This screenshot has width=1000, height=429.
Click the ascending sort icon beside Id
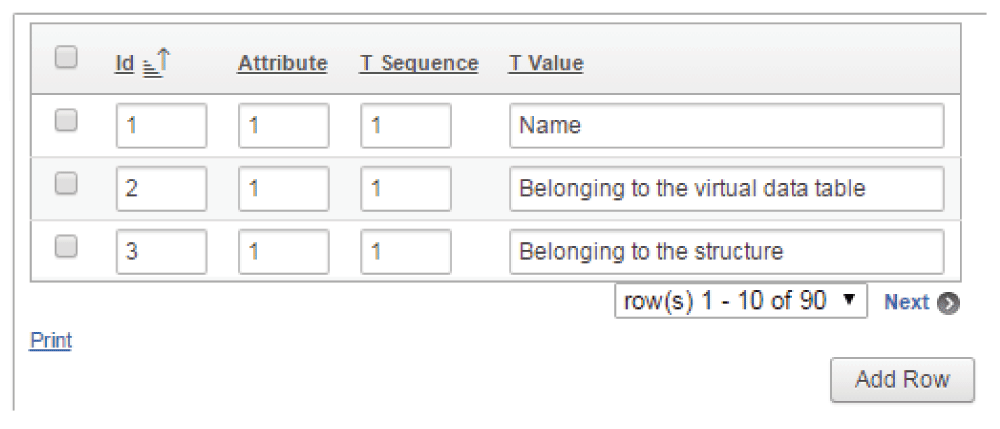tap(156, 63)
